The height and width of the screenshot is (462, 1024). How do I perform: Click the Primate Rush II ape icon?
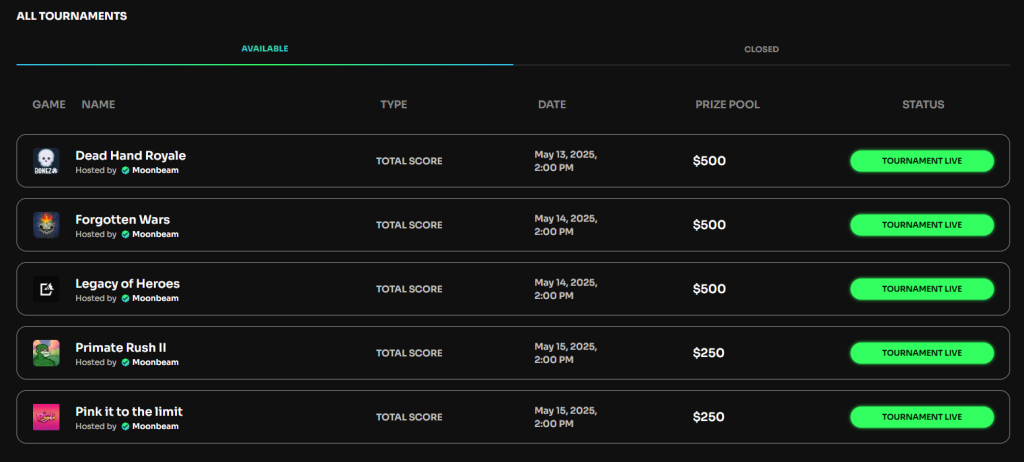click(x=46, y=353)
